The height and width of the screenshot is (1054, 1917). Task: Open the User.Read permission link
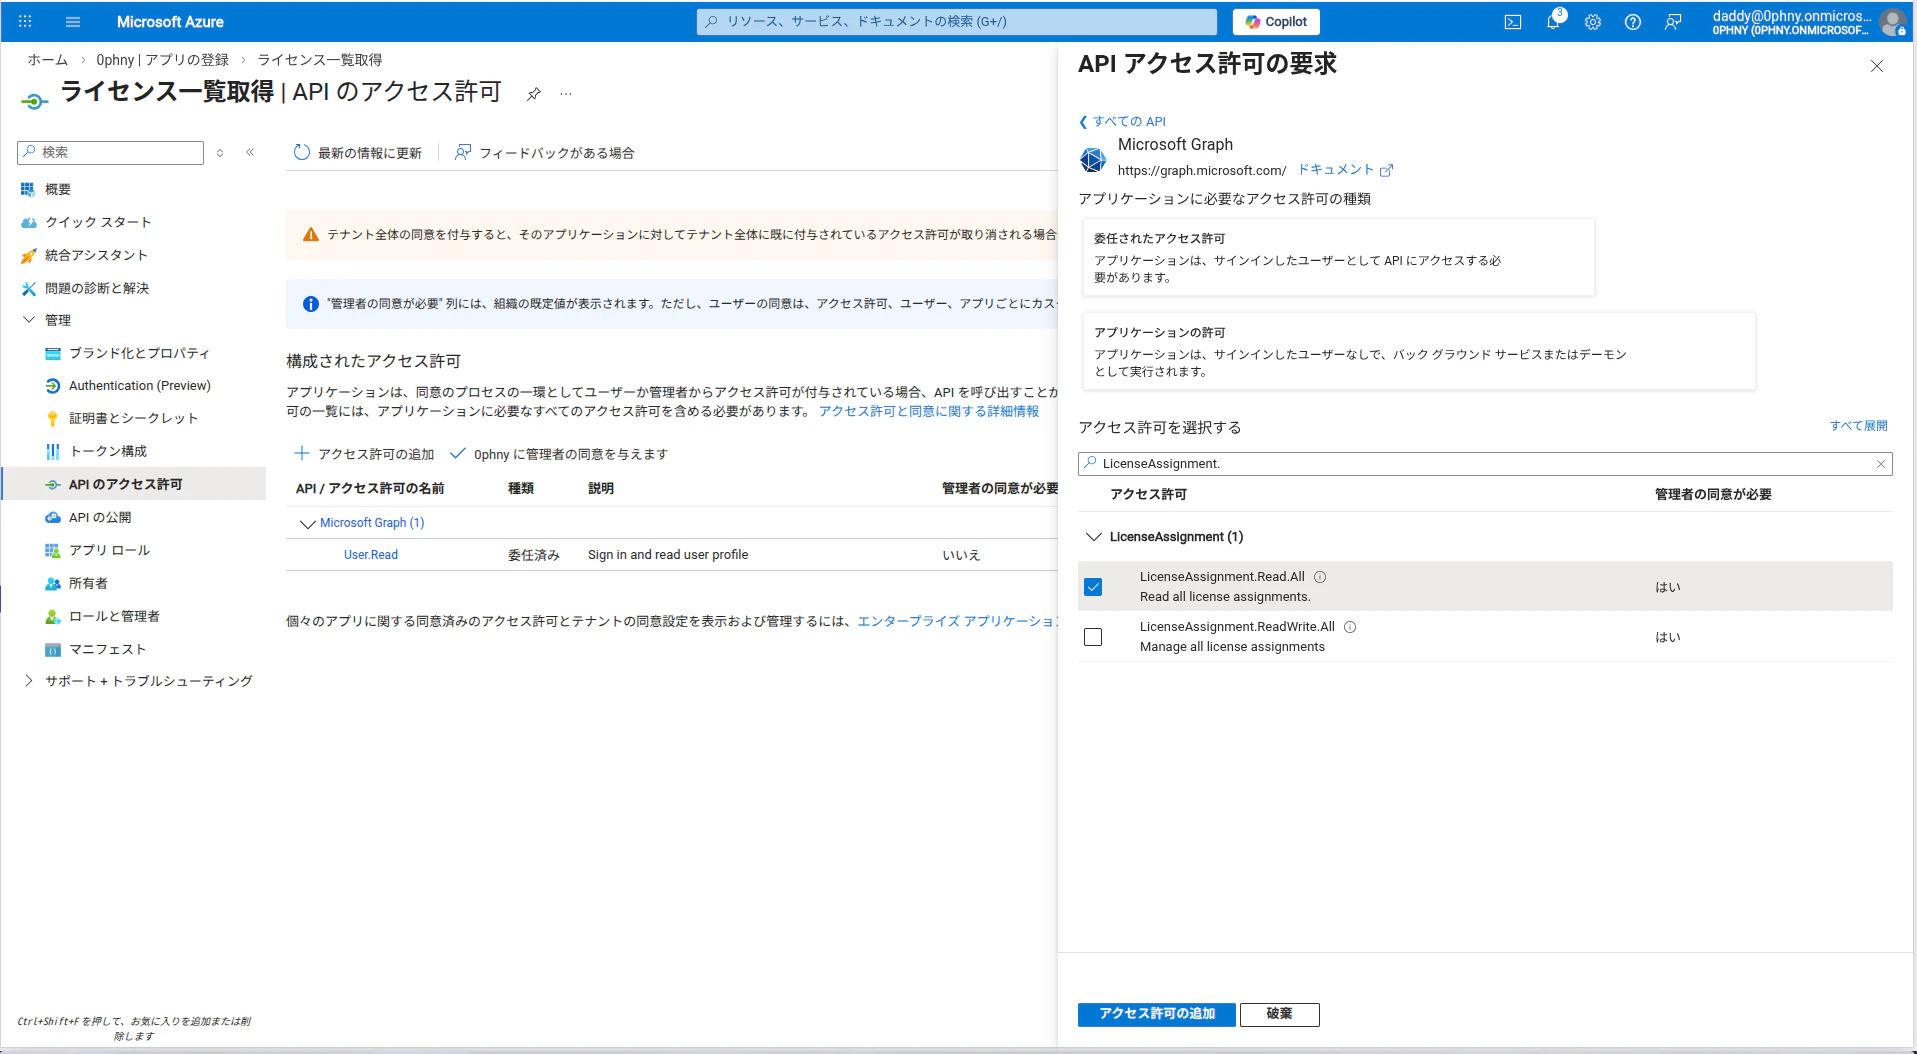coord(371,555)
